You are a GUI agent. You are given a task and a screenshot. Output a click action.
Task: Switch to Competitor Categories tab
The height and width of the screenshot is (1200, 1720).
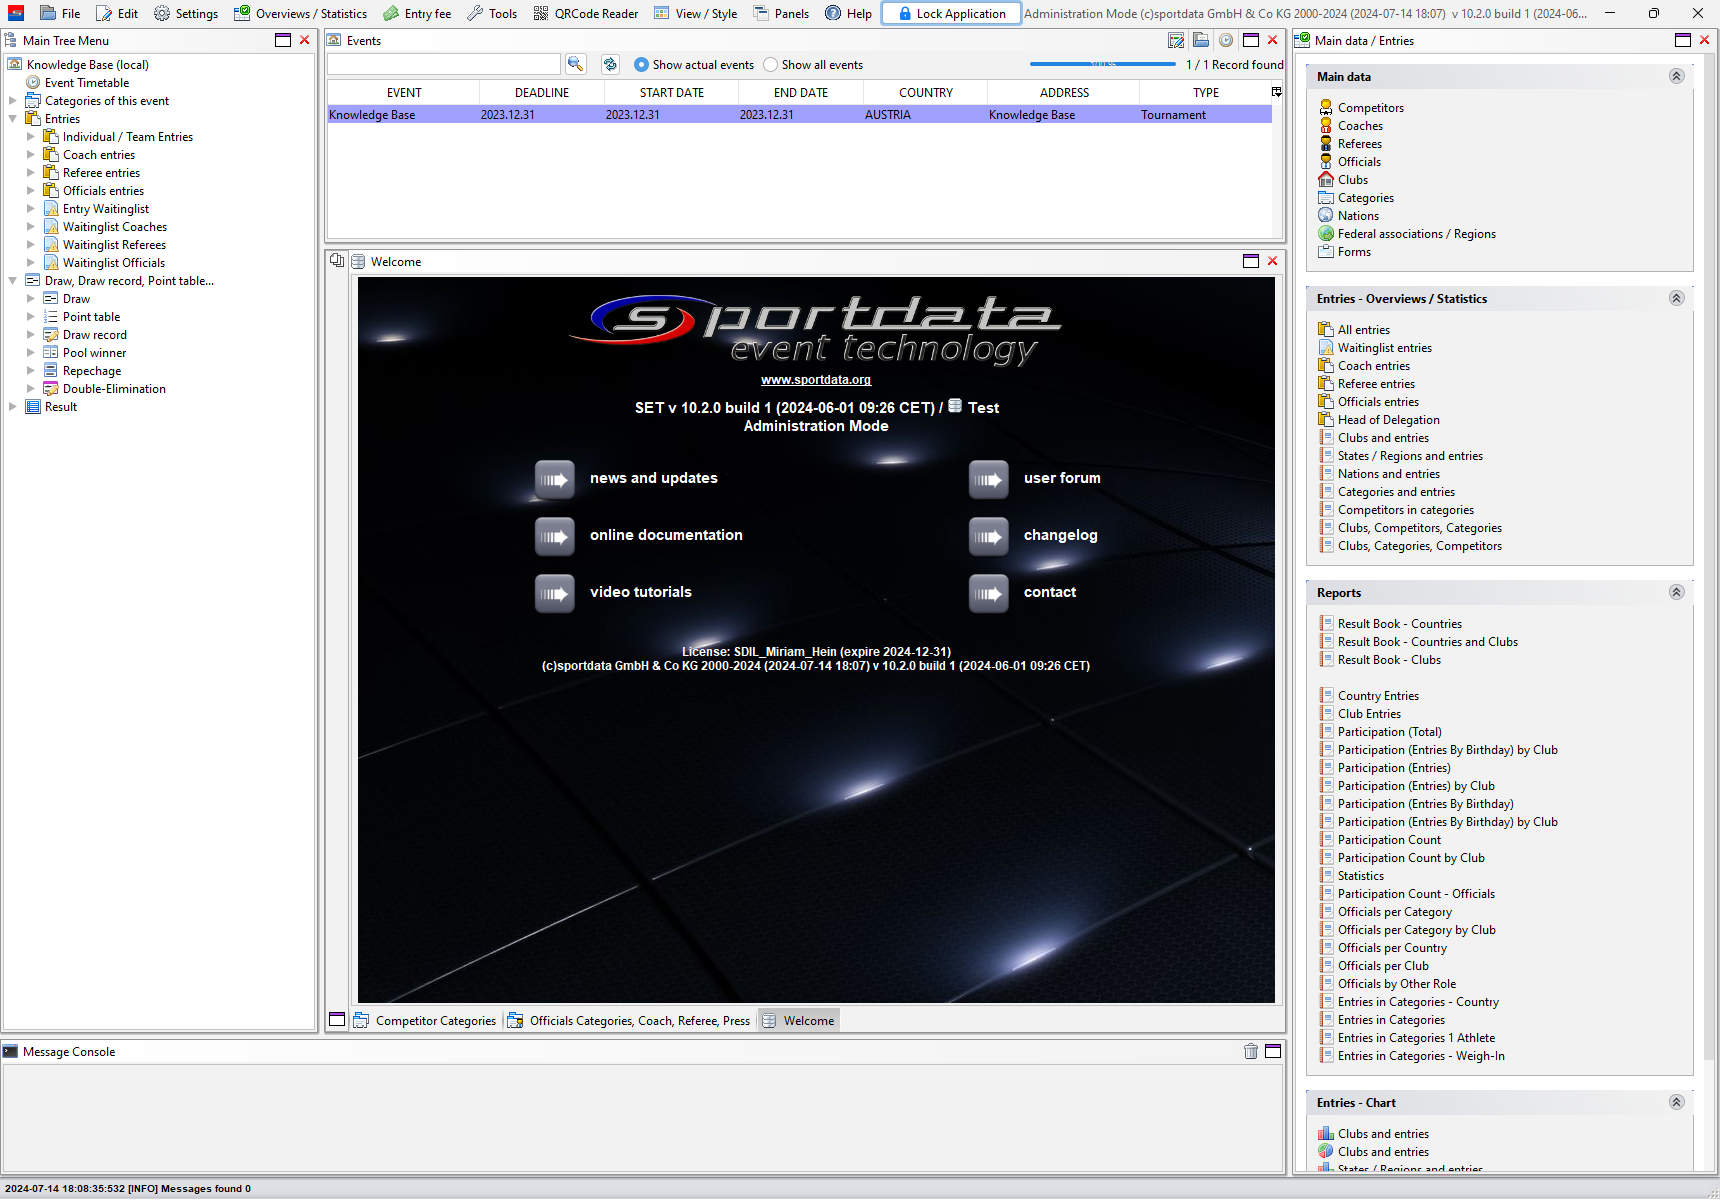425,1020
